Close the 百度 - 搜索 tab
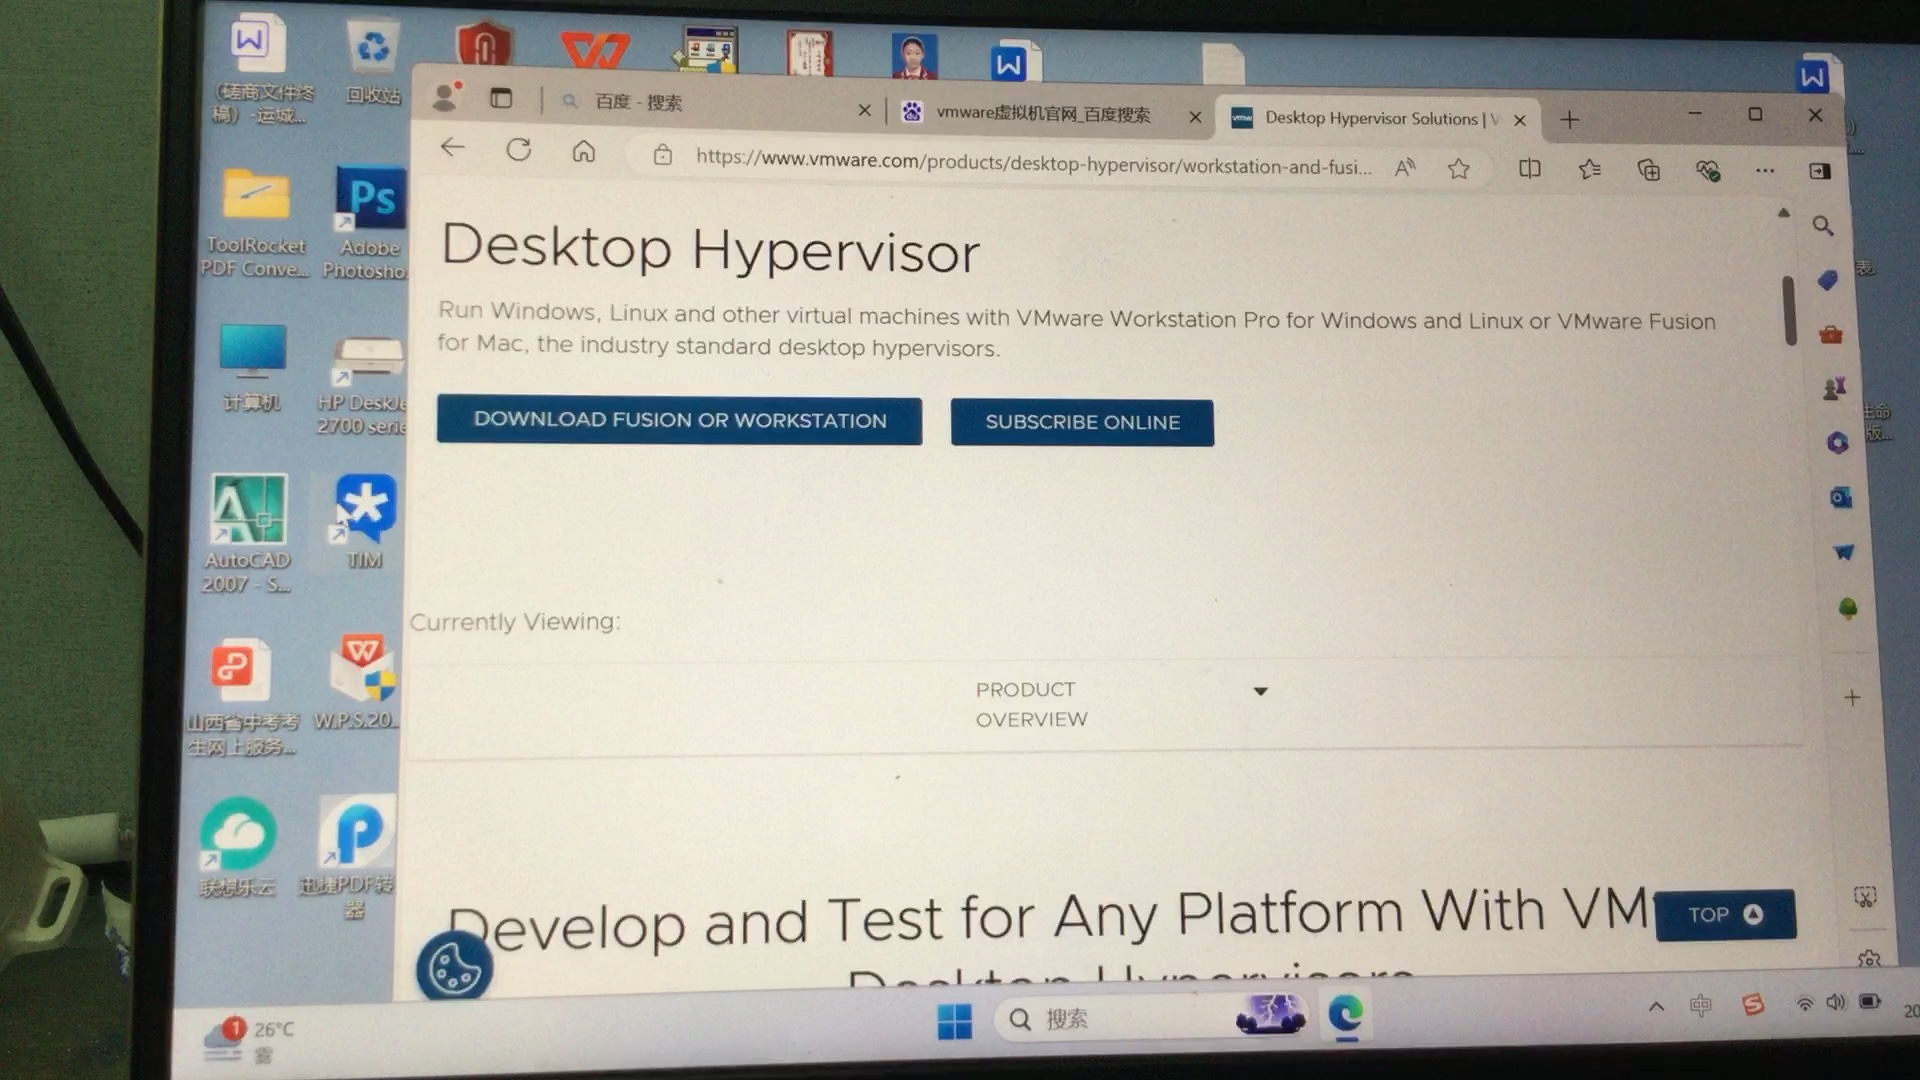Image resolution: width=1920 pixels, height=1080 pixels. coord(864,110)
